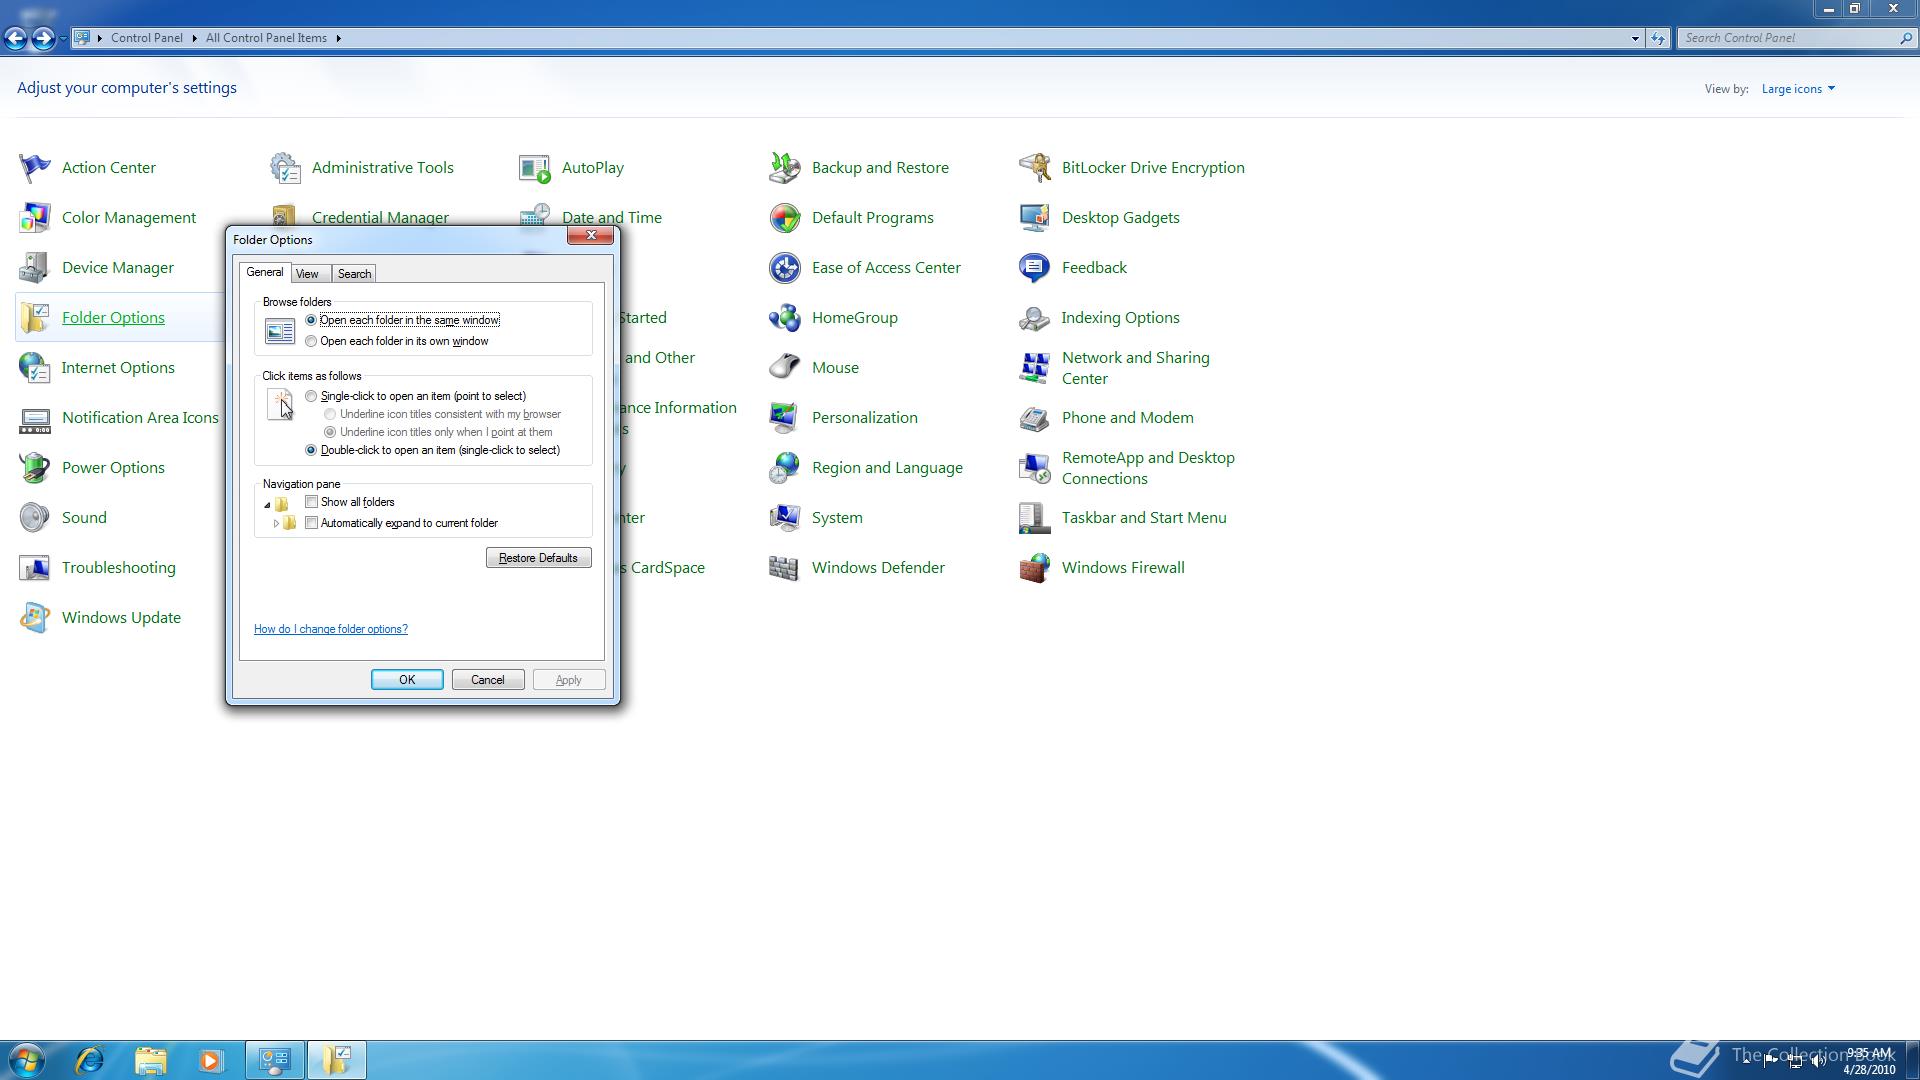Expand the address bar history dropdown arrow
The height and width of the screenshot is (1080, 1920).
[x=1635, y=38]
